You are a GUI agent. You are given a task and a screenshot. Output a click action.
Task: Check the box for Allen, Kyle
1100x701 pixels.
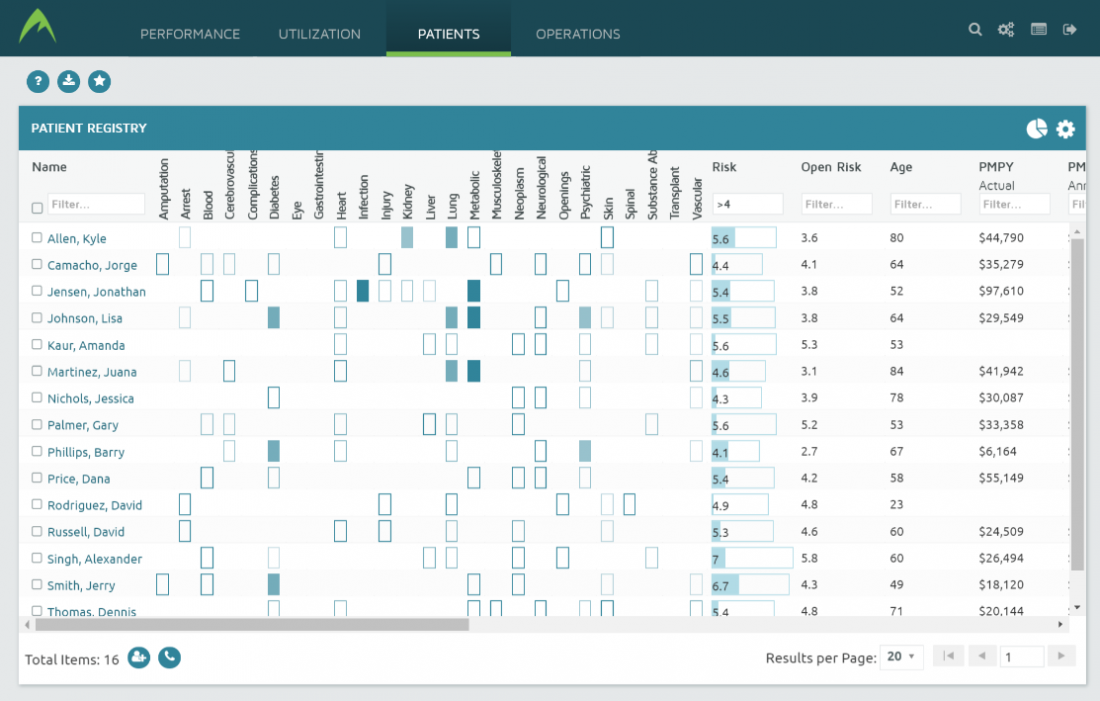tap(36, 238)
